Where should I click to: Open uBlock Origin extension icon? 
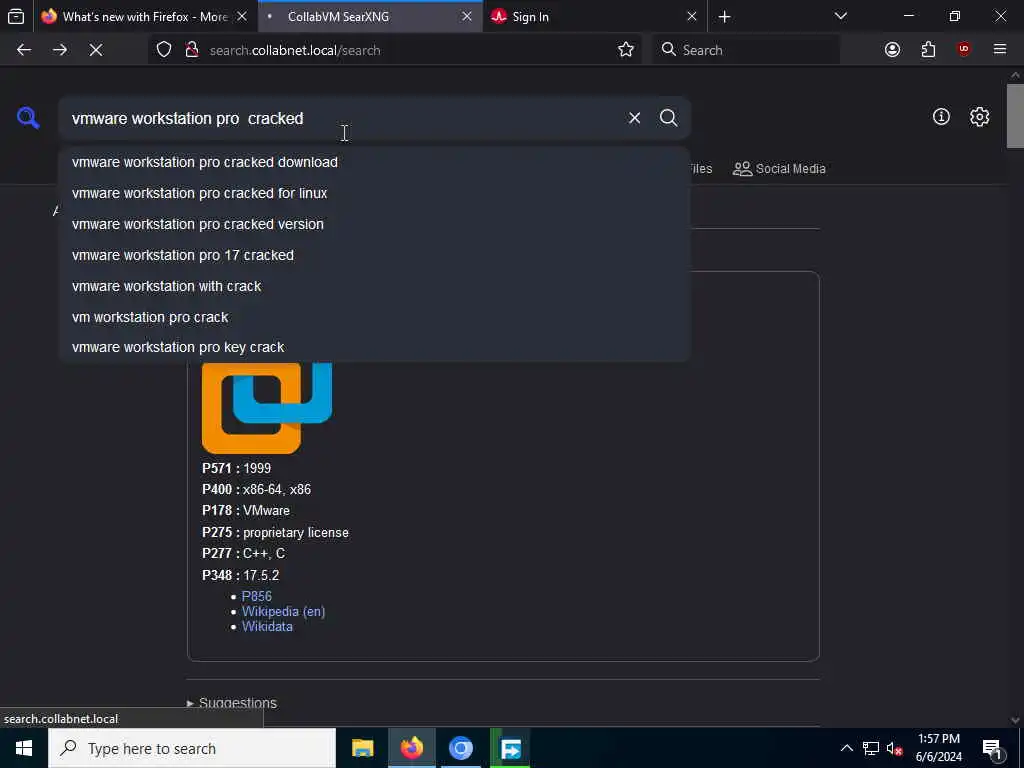(x=964, y=50)
